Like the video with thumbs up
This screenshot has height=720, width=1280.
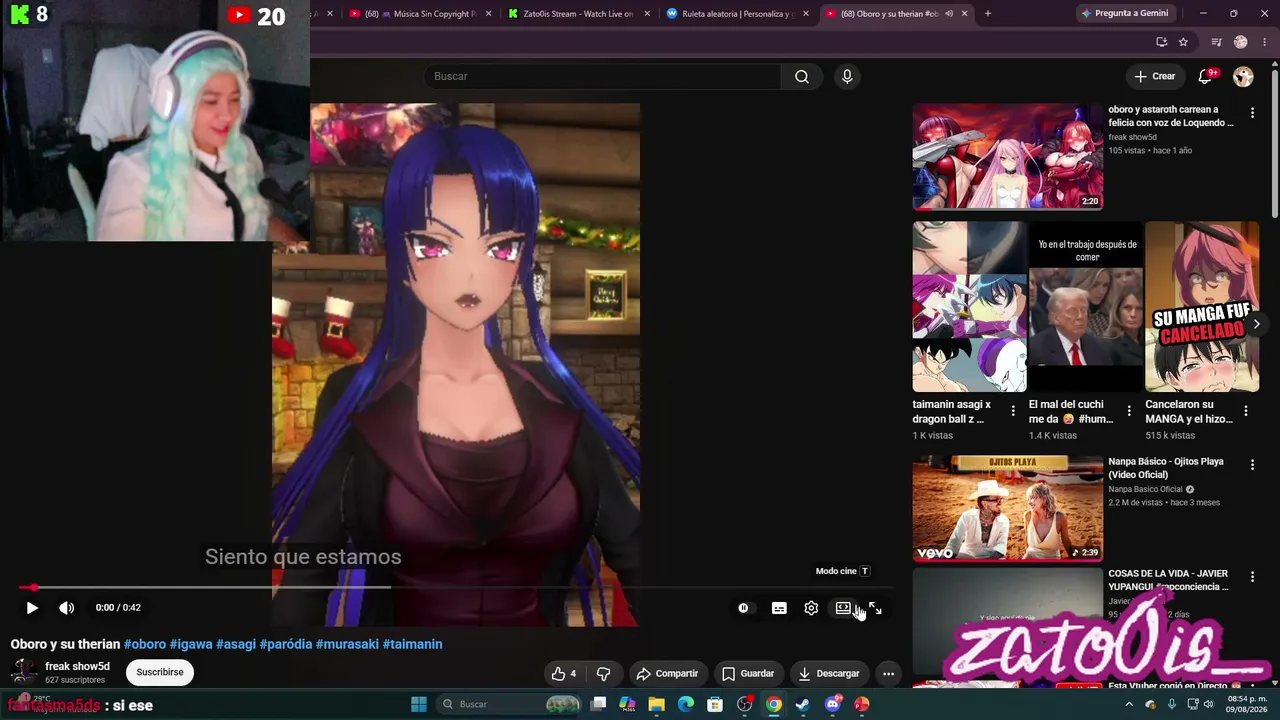pyautogui.click(x=564, y=674)
